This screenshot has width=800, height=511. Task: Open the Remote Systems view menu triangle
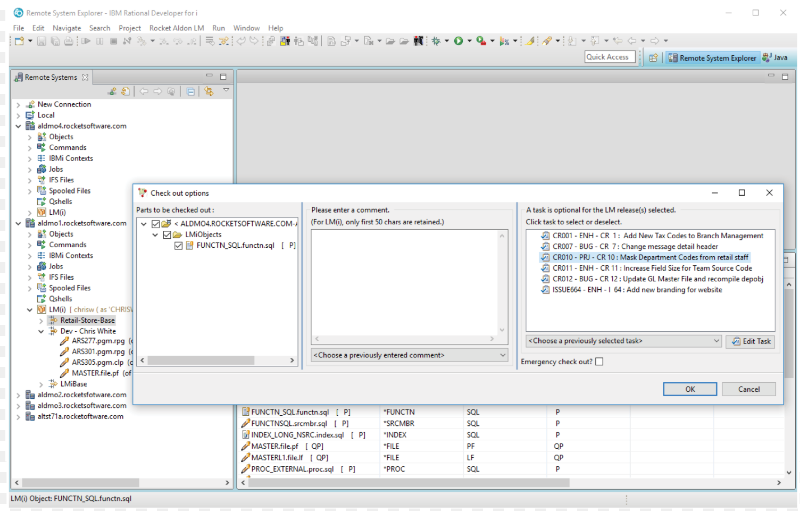point(226,91)
